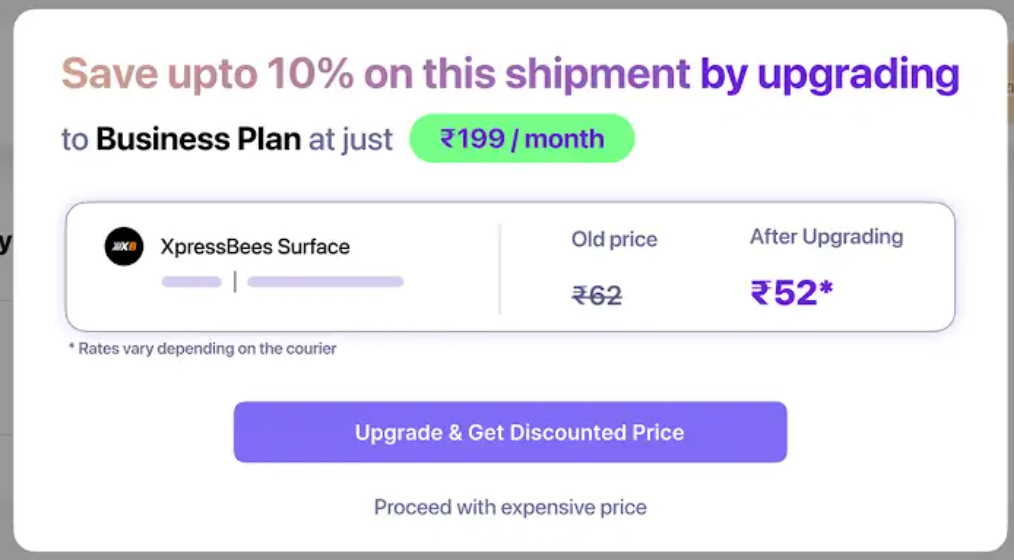Screen dimensions: 1014x560
Task: Click 'at just' text before price badge
Action: point(350,139)
